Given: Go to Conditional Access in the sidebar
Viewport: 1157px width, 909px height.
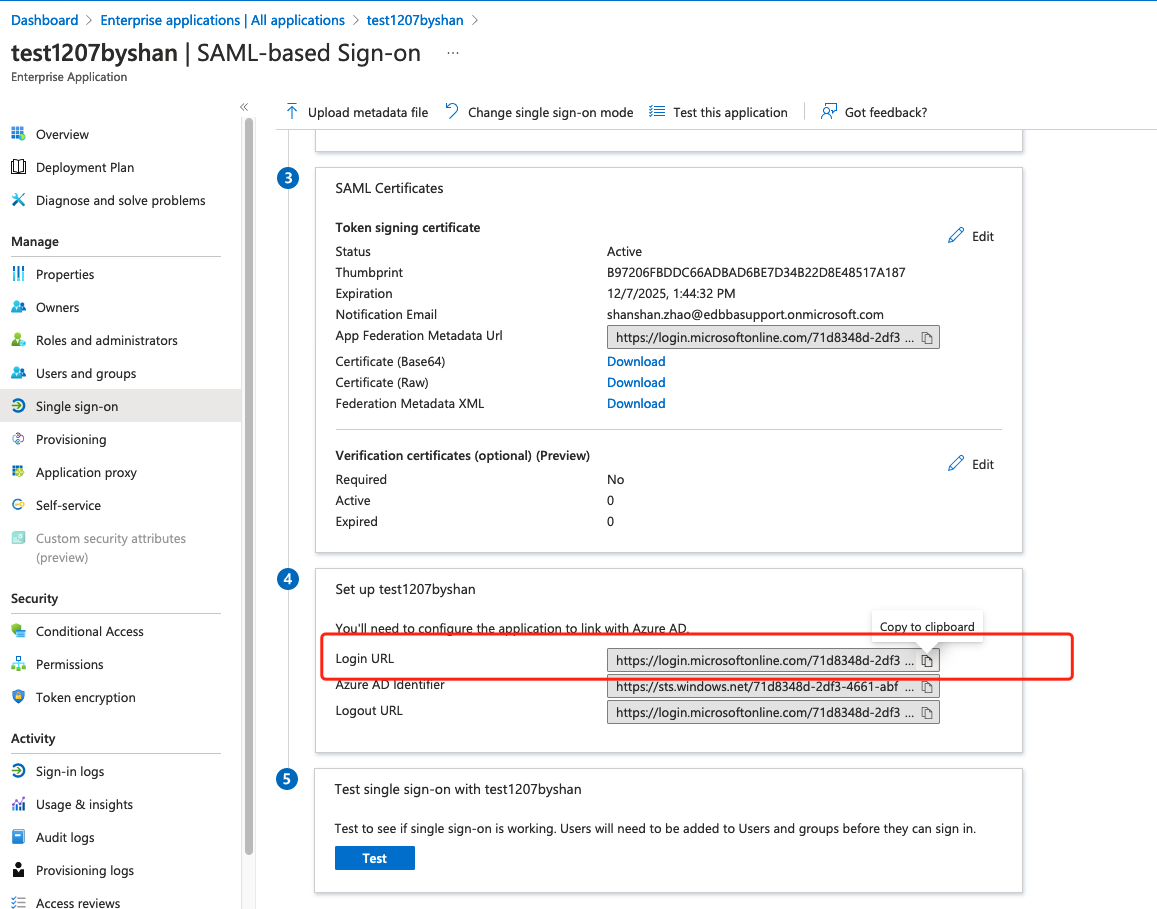Looking at the screenshot, I should click(89, 632).
